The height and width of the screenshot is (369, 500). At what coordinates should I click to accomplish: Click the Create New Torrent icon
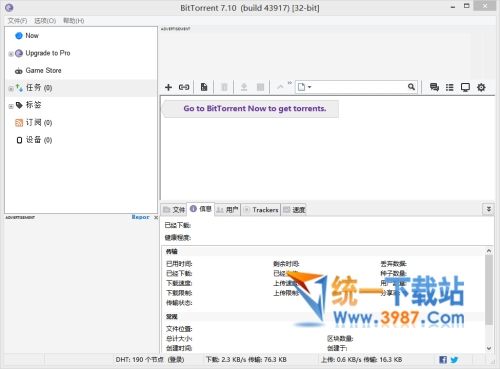(x=204, y=87)
